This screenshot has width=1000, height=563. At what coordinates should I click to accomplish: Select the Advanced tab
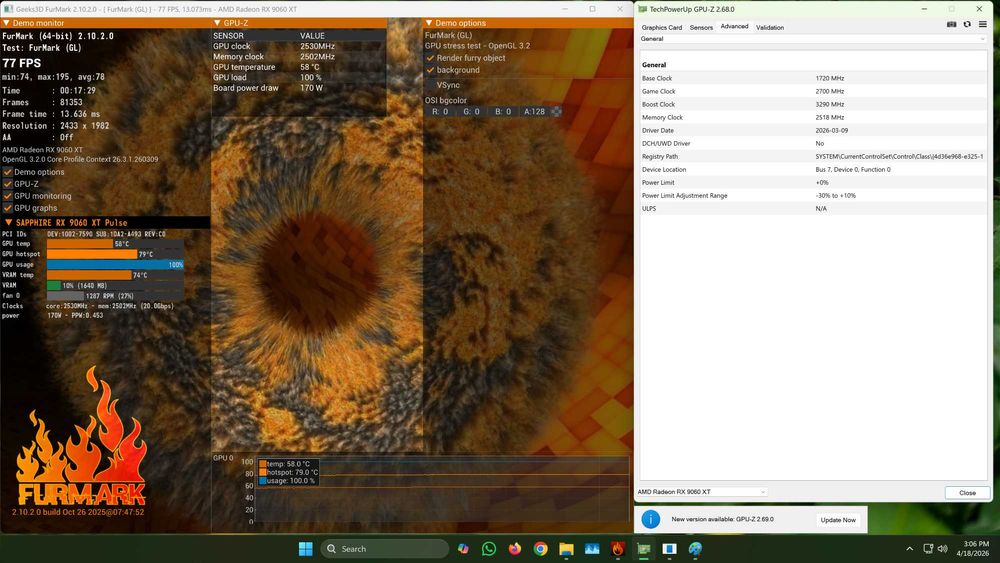734,27
